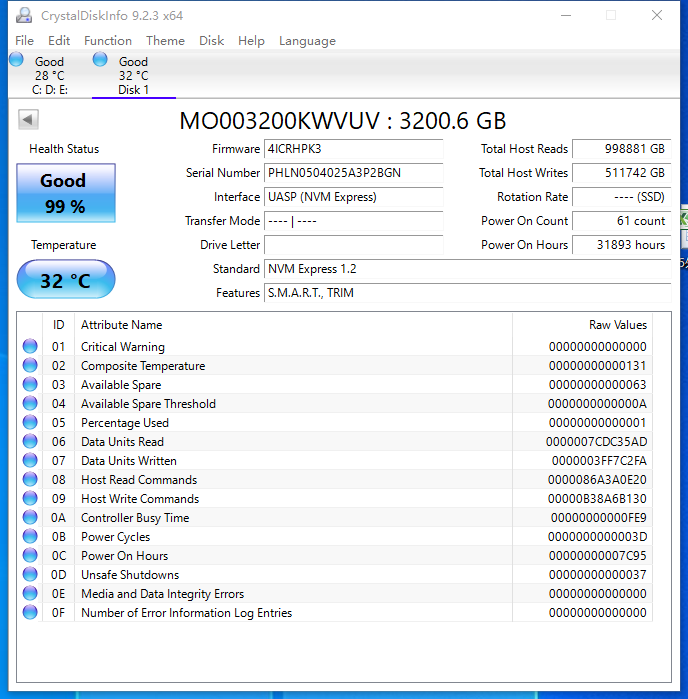Click raw value 0000003FF7C2FA
The height and width of the screenshot is (699, 688).
point(599,461)
